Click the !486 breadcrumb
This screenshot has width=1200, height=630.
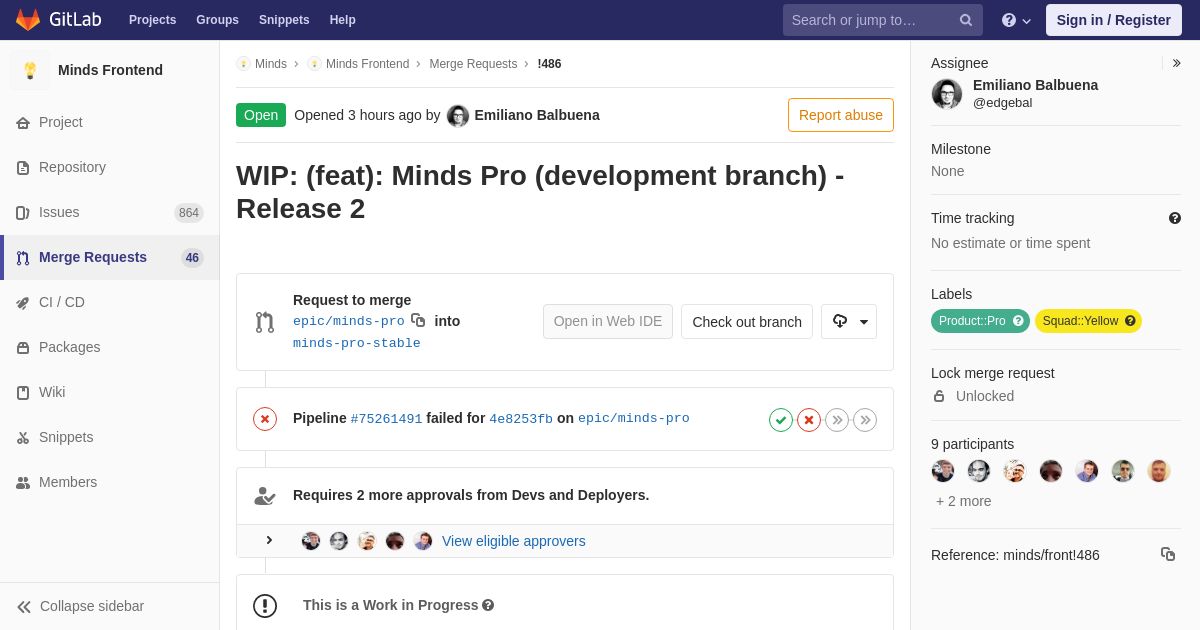coord(549,64)
